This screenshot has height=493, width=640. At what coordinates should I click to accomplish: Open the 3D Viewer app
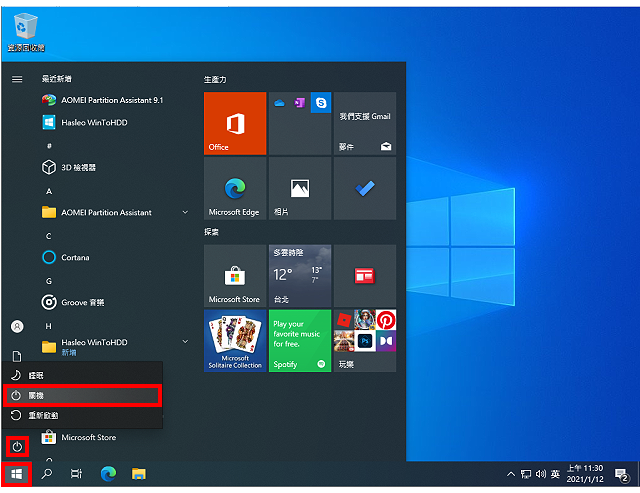pyautogui.click(x=69, y=167)
